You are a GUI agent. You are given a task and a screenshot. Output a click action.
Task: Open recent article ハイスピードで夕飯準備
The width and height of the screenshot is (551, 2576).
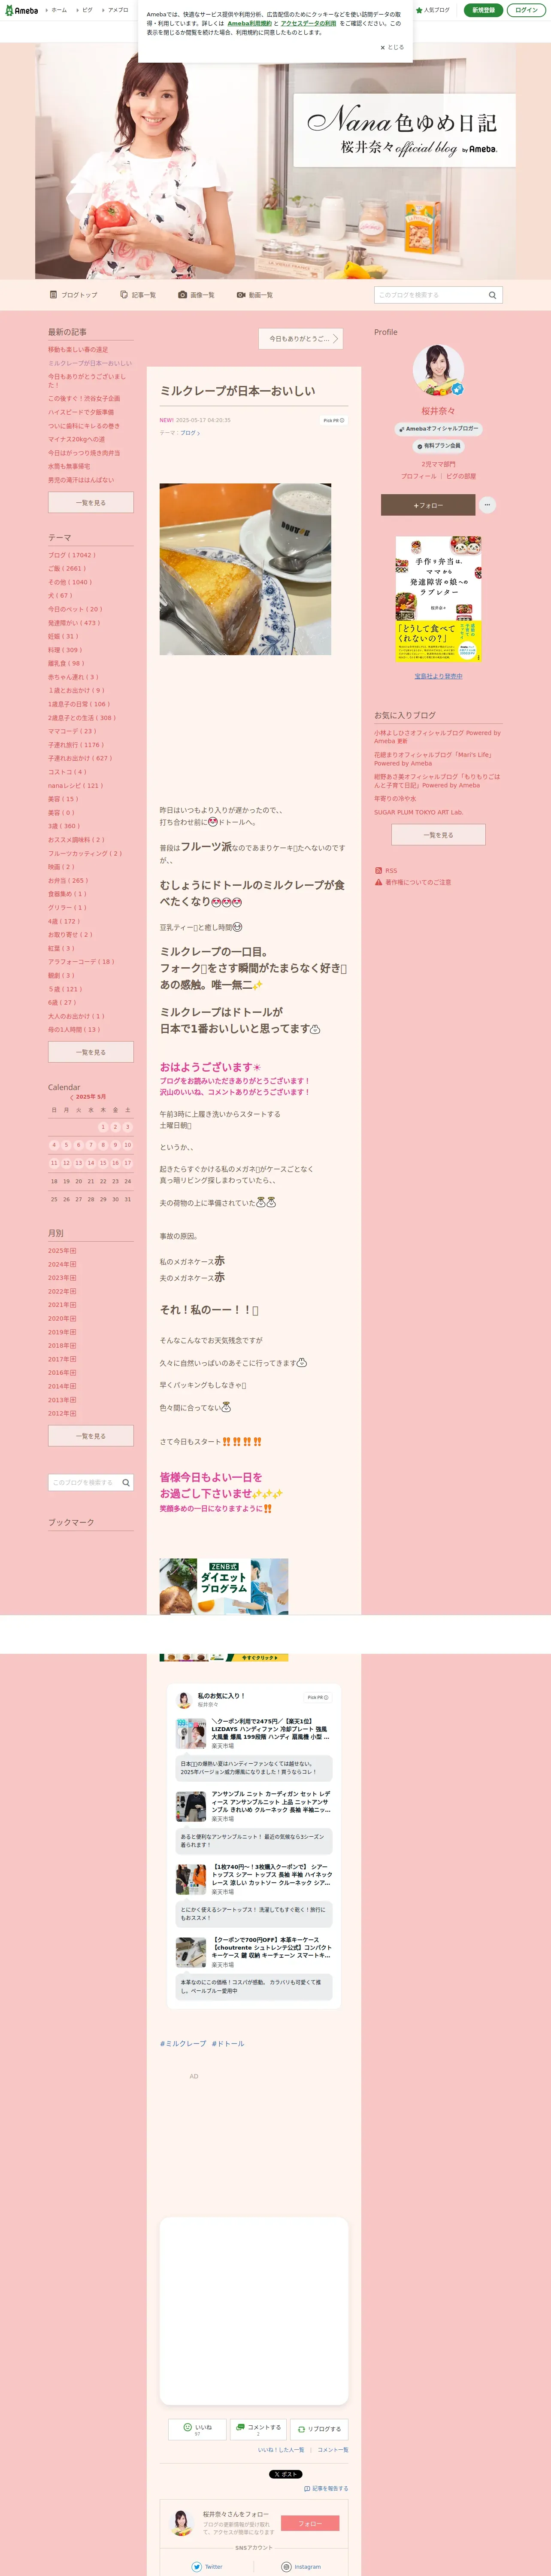(81, 412)
